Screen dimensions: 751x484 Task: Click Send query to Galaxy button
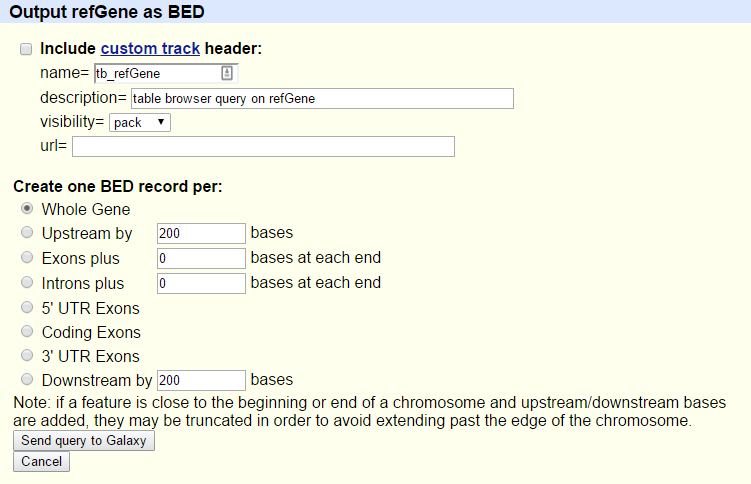point(84,440)
